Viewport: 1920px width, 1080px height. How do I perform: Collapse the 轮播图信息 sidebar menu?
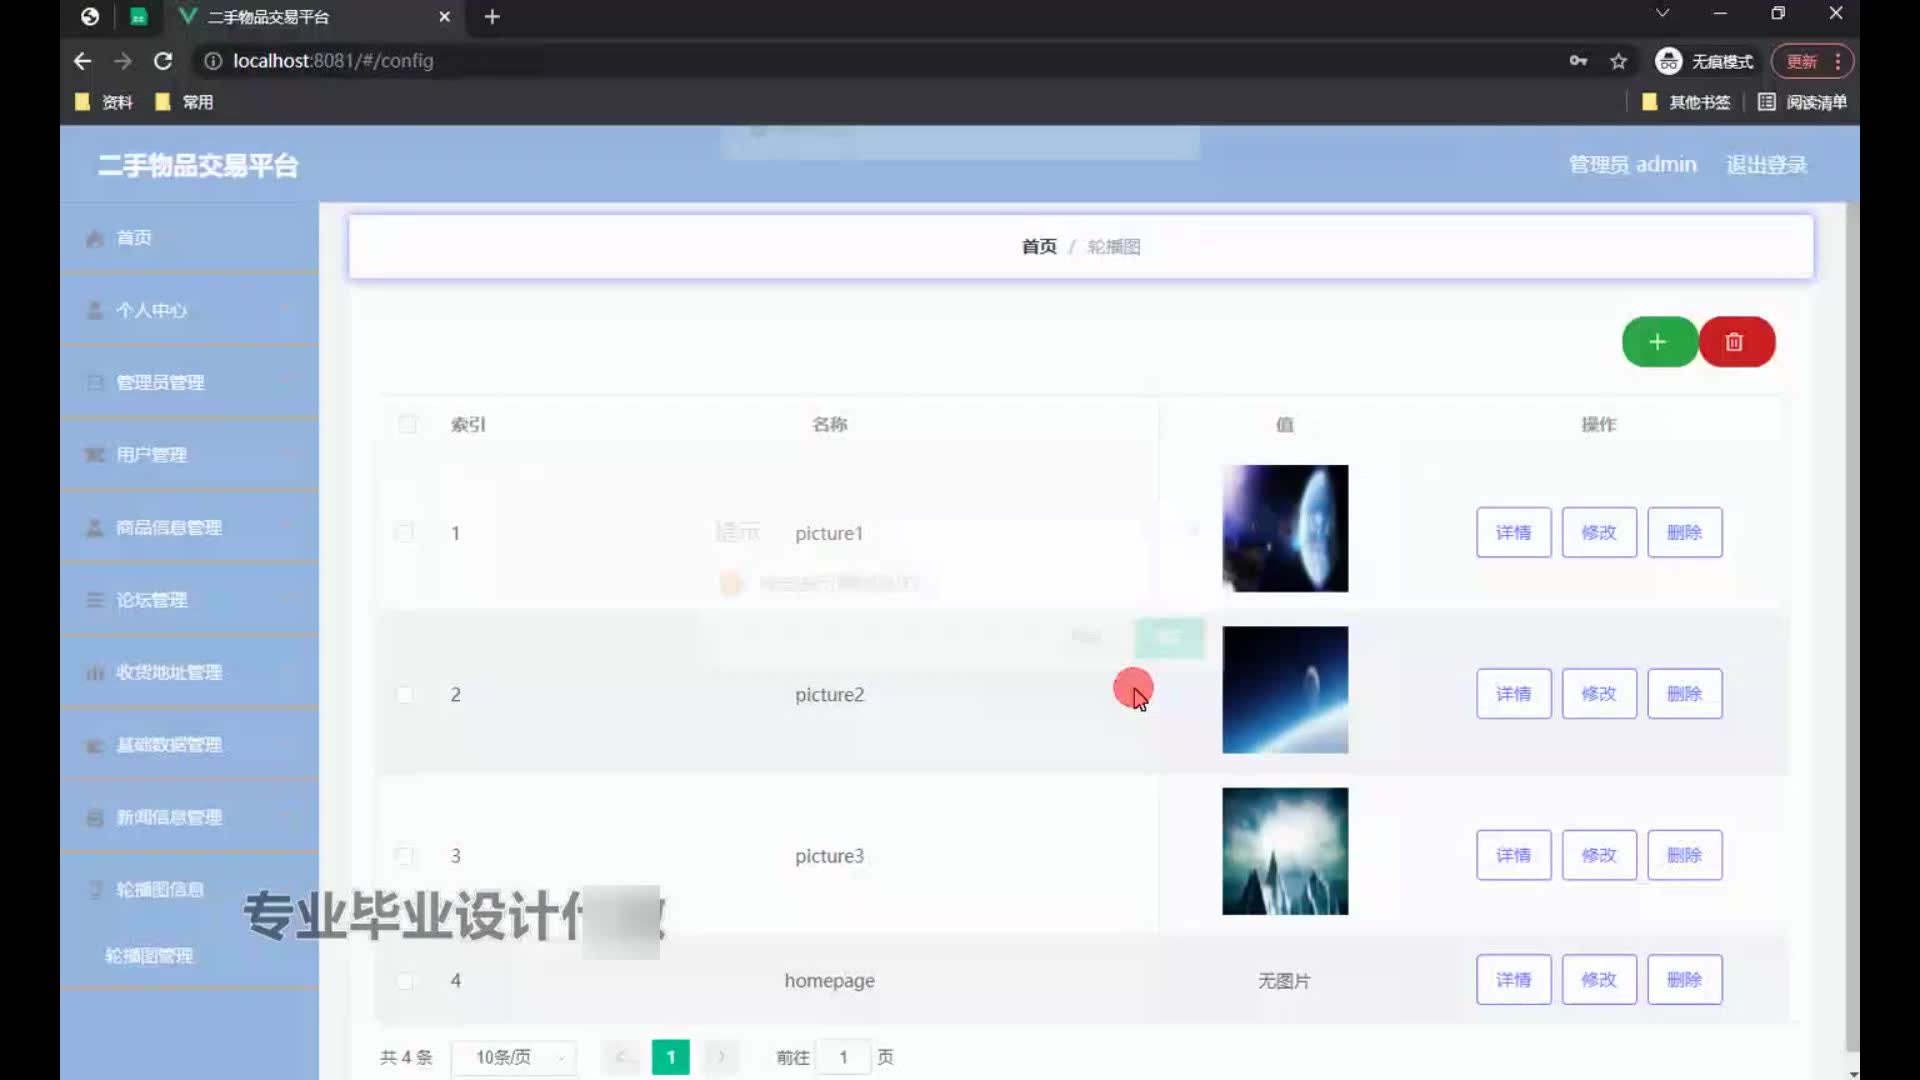[x=190, y=889]
